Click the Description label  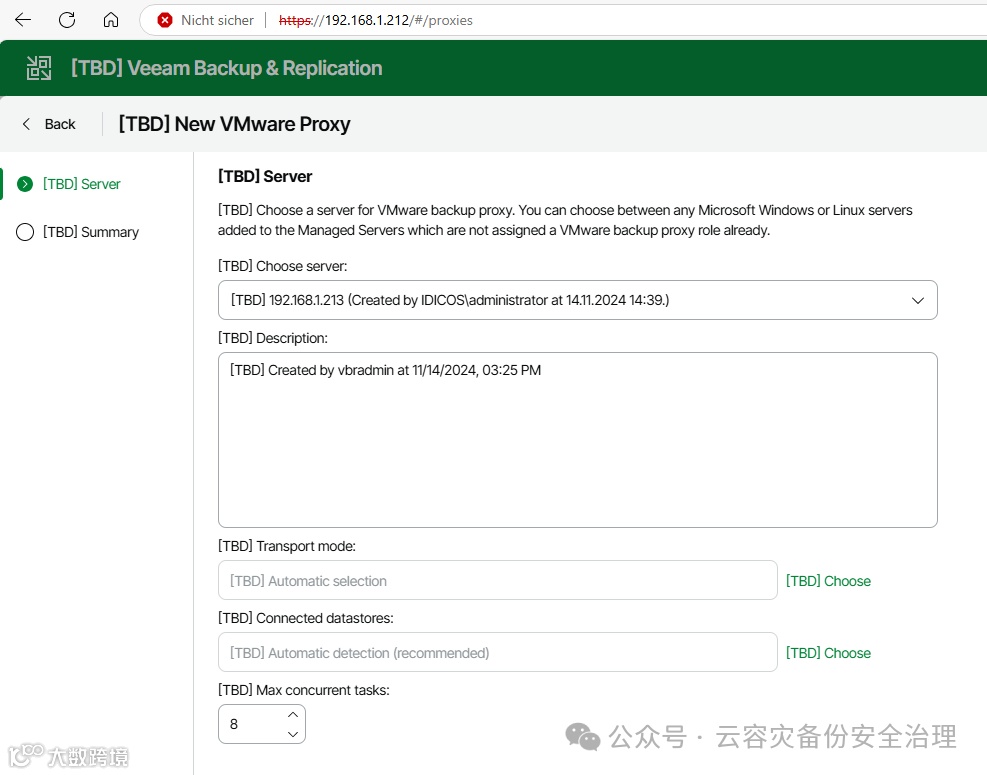273,338
